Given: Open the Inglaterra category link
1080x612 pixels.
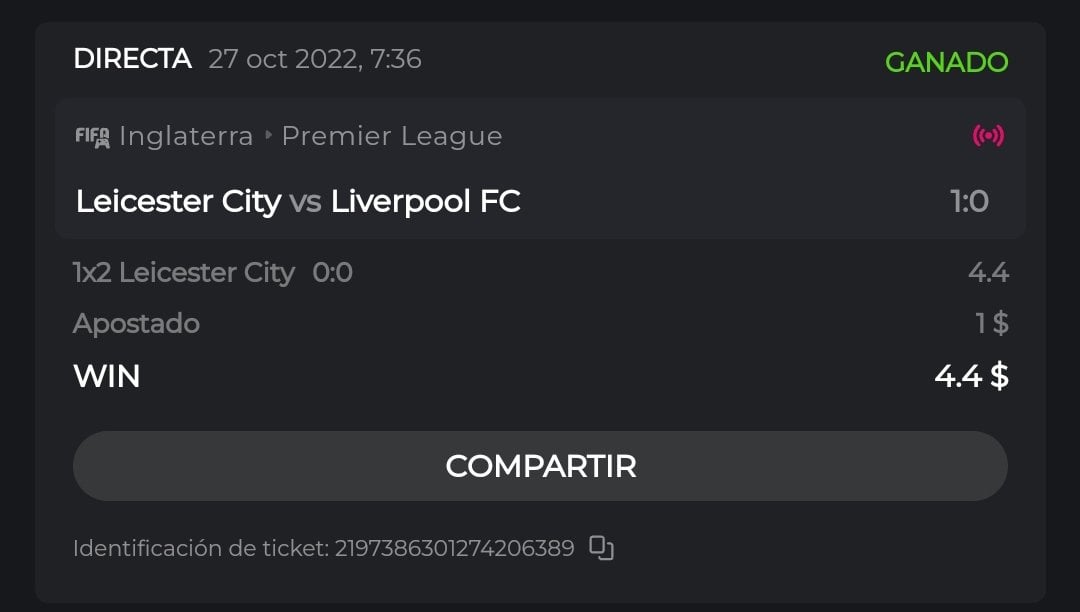Looking at the screenshot, I should click(x=186, y=136).
